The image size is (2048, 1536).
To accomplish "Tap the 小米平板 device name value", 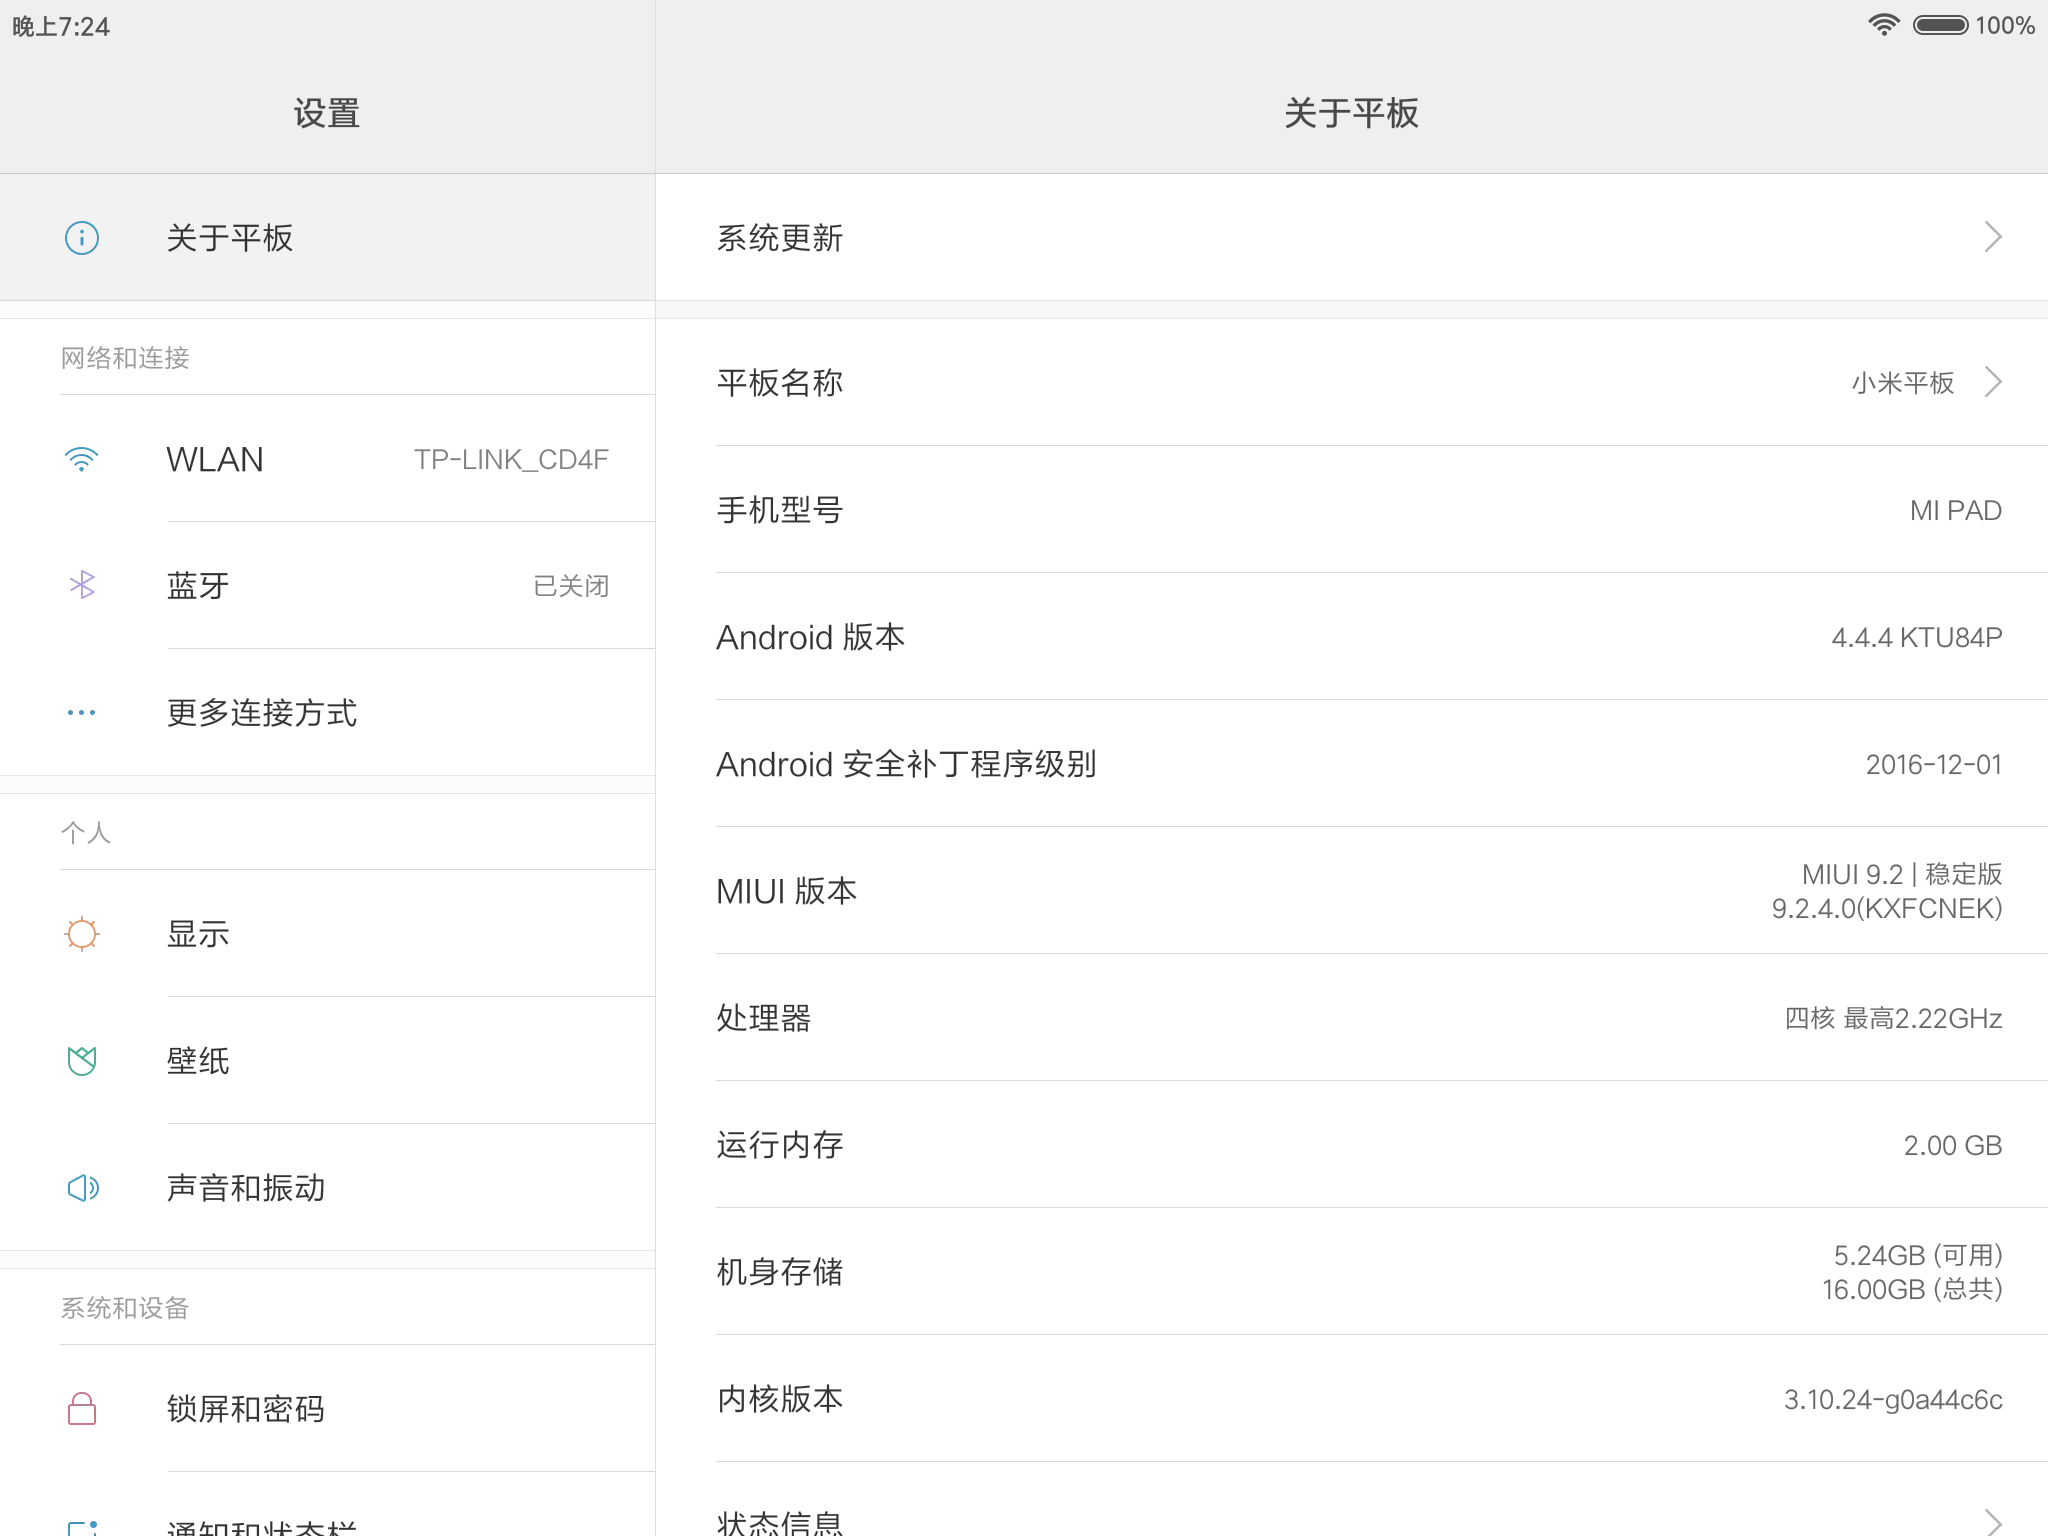I will pos(1902,383).
